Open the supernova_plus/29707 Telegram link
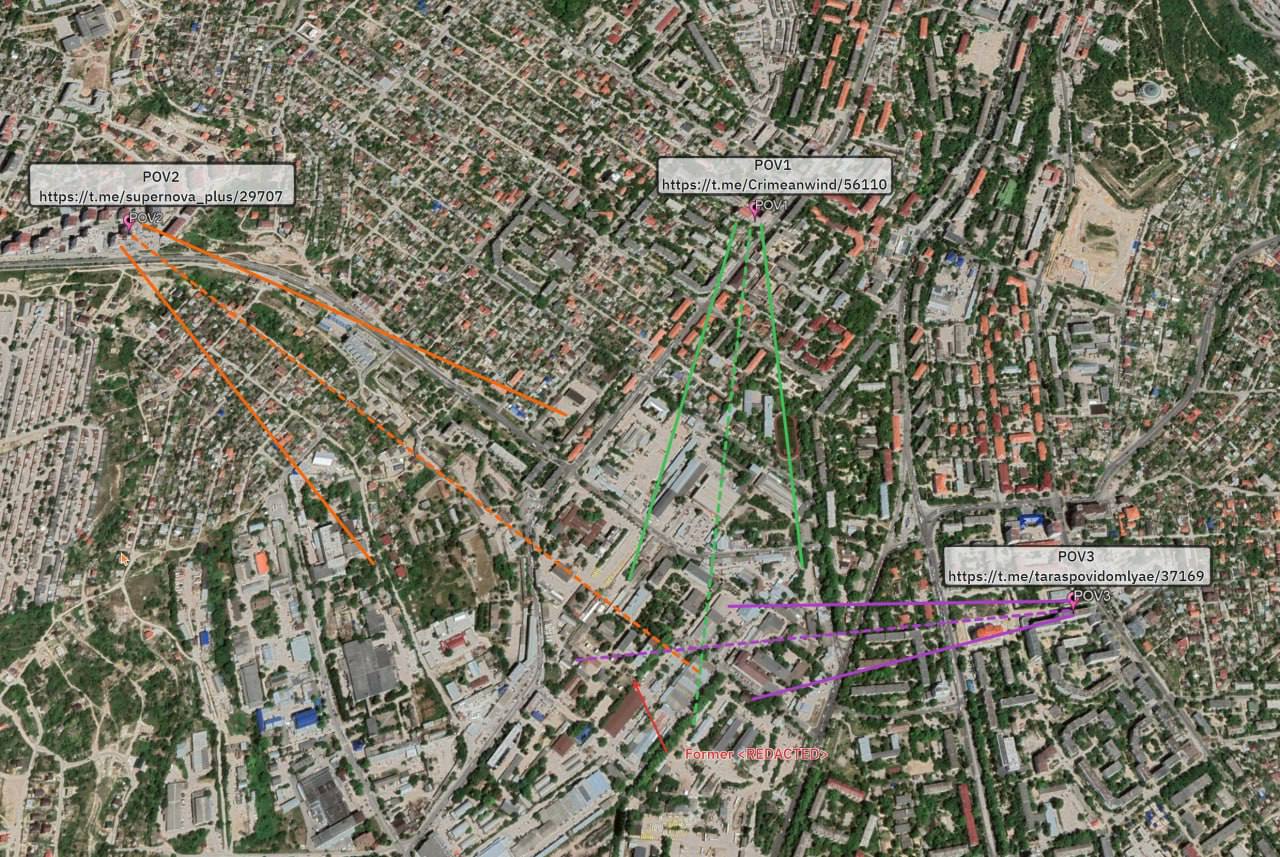 click(x=161, y=197)
